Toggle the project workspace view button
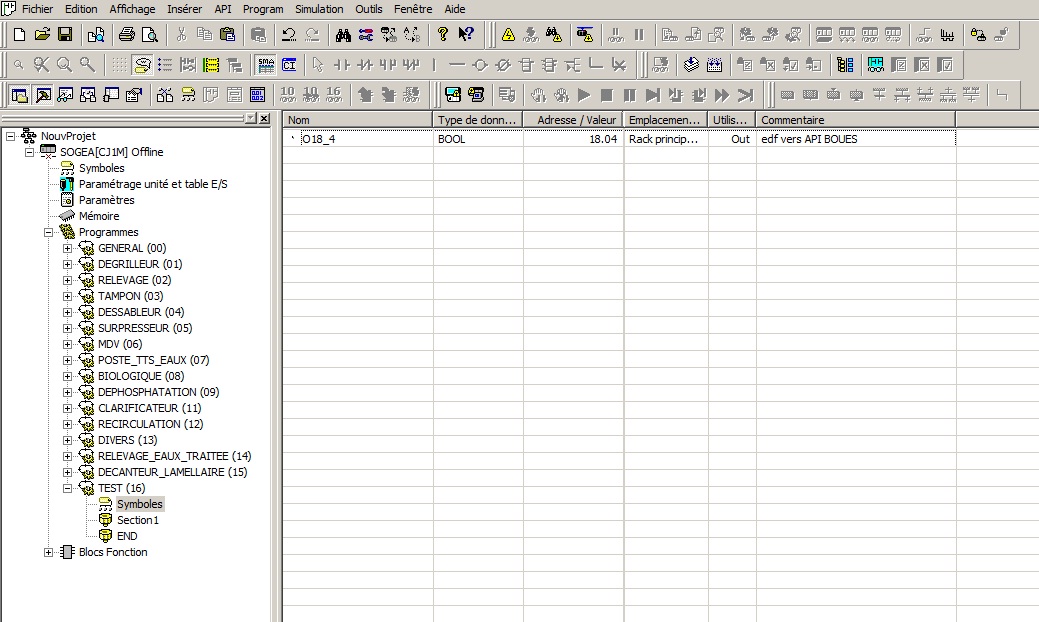 [x=20, y=95]
